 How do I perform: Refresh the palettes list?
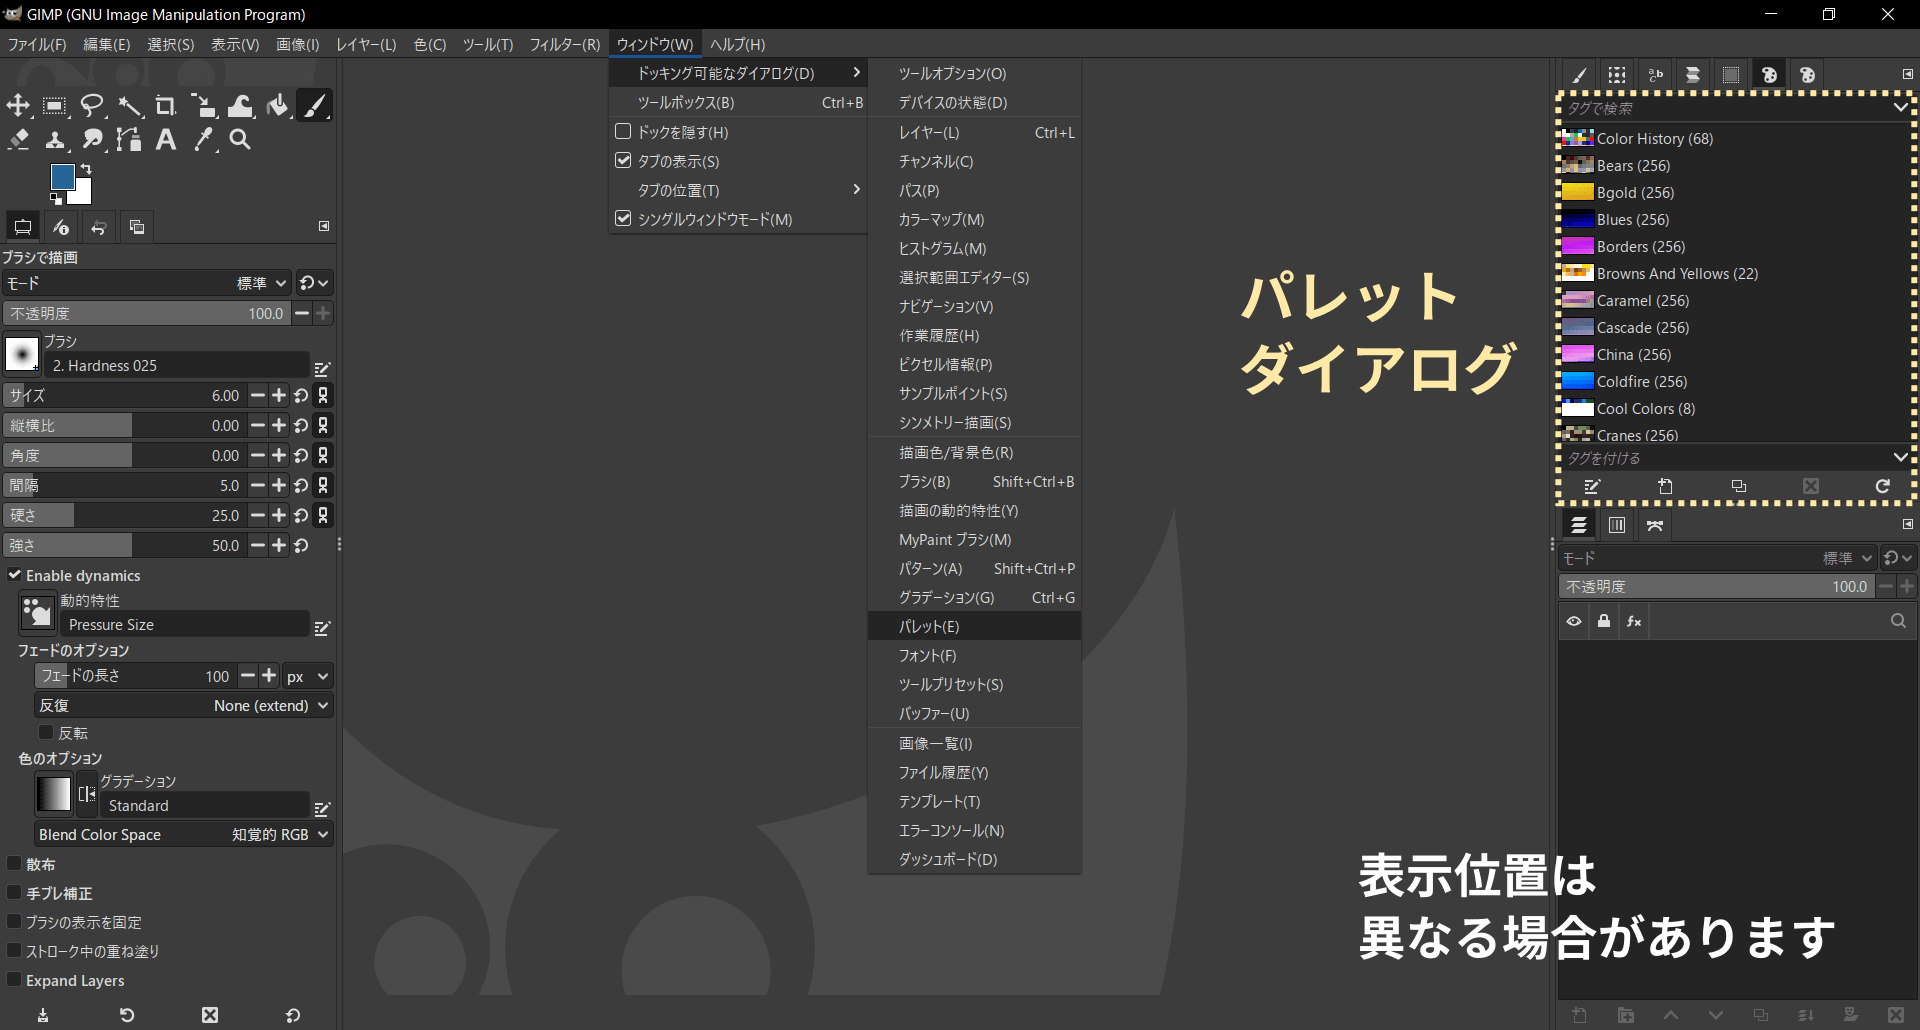1883,486
